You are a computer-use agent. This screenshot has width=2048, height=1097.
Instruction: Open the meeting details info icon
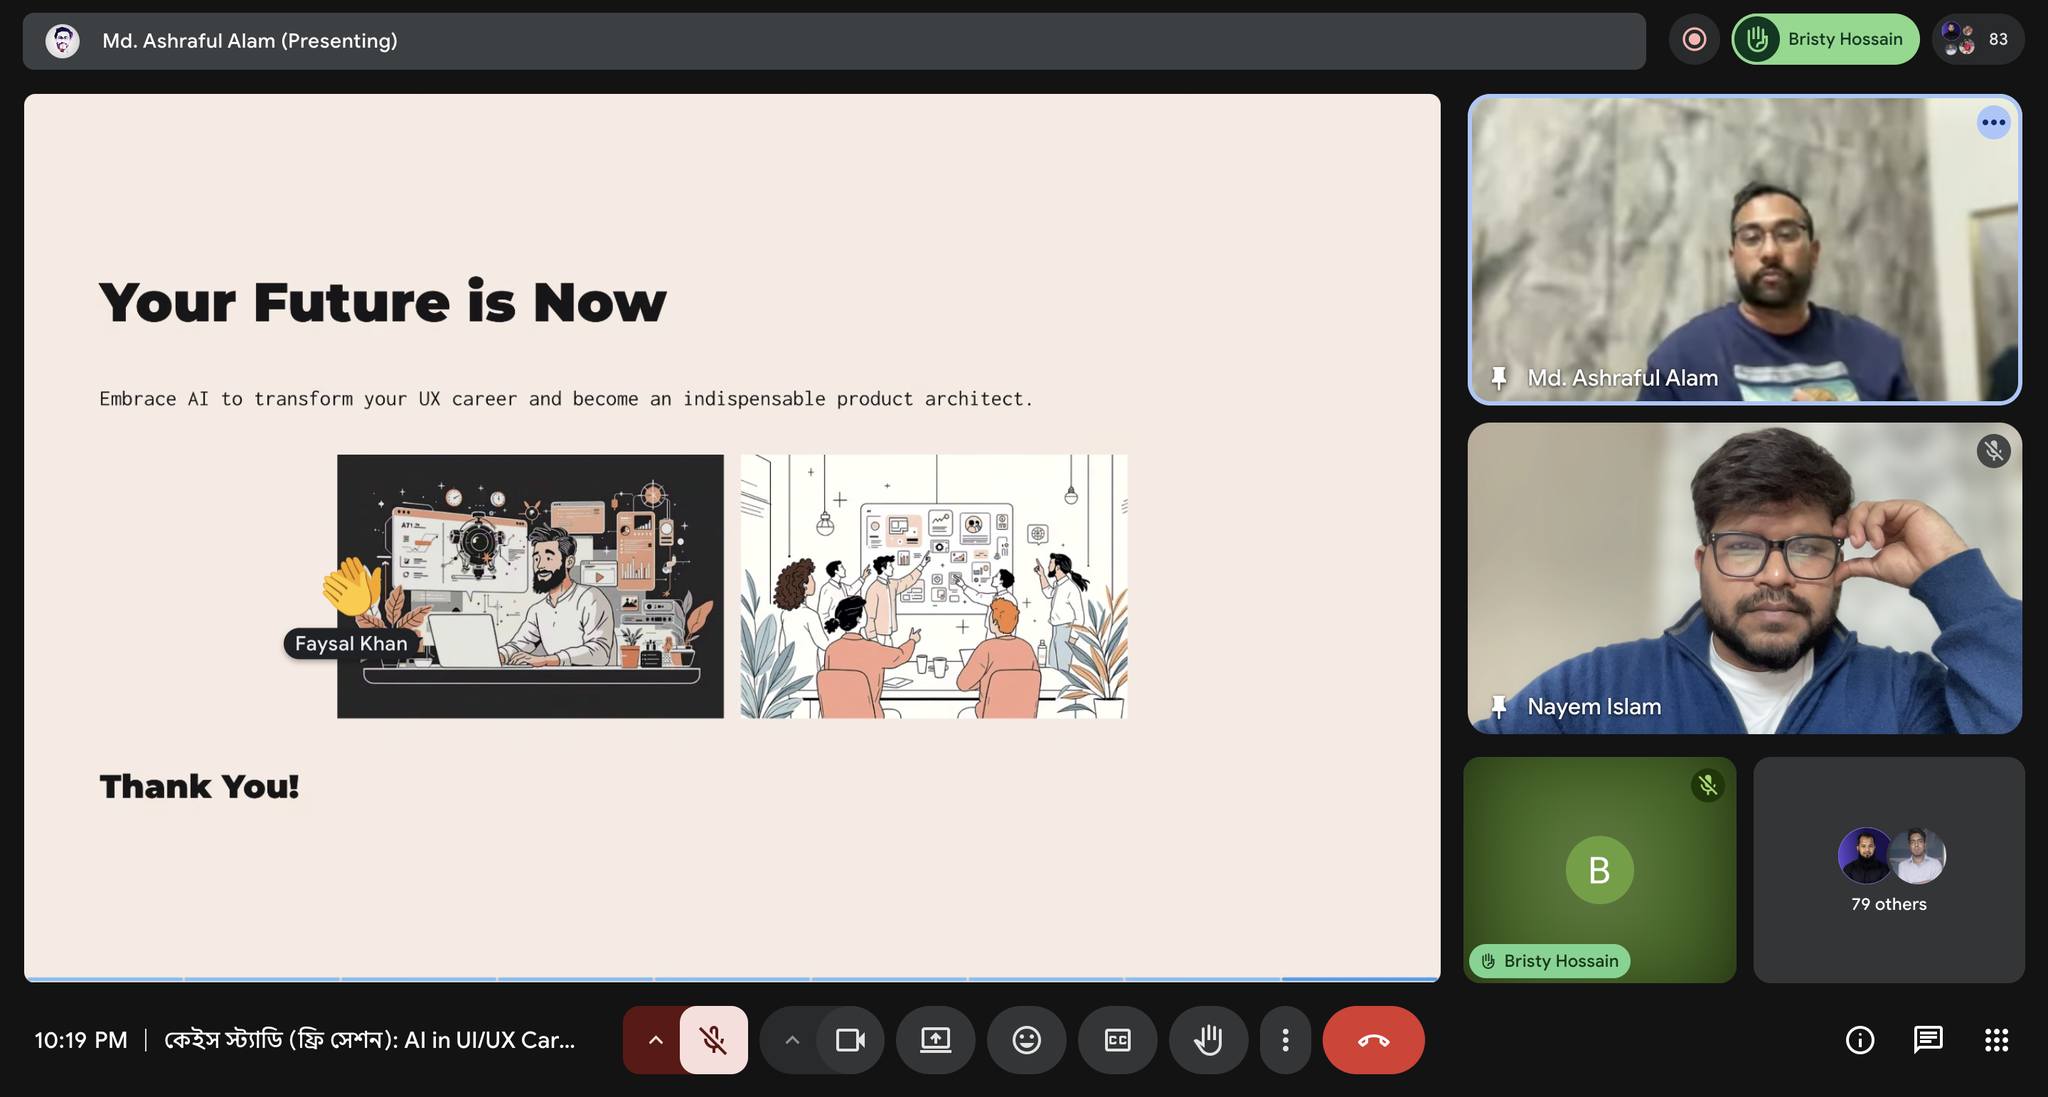pos(1859,1040)
